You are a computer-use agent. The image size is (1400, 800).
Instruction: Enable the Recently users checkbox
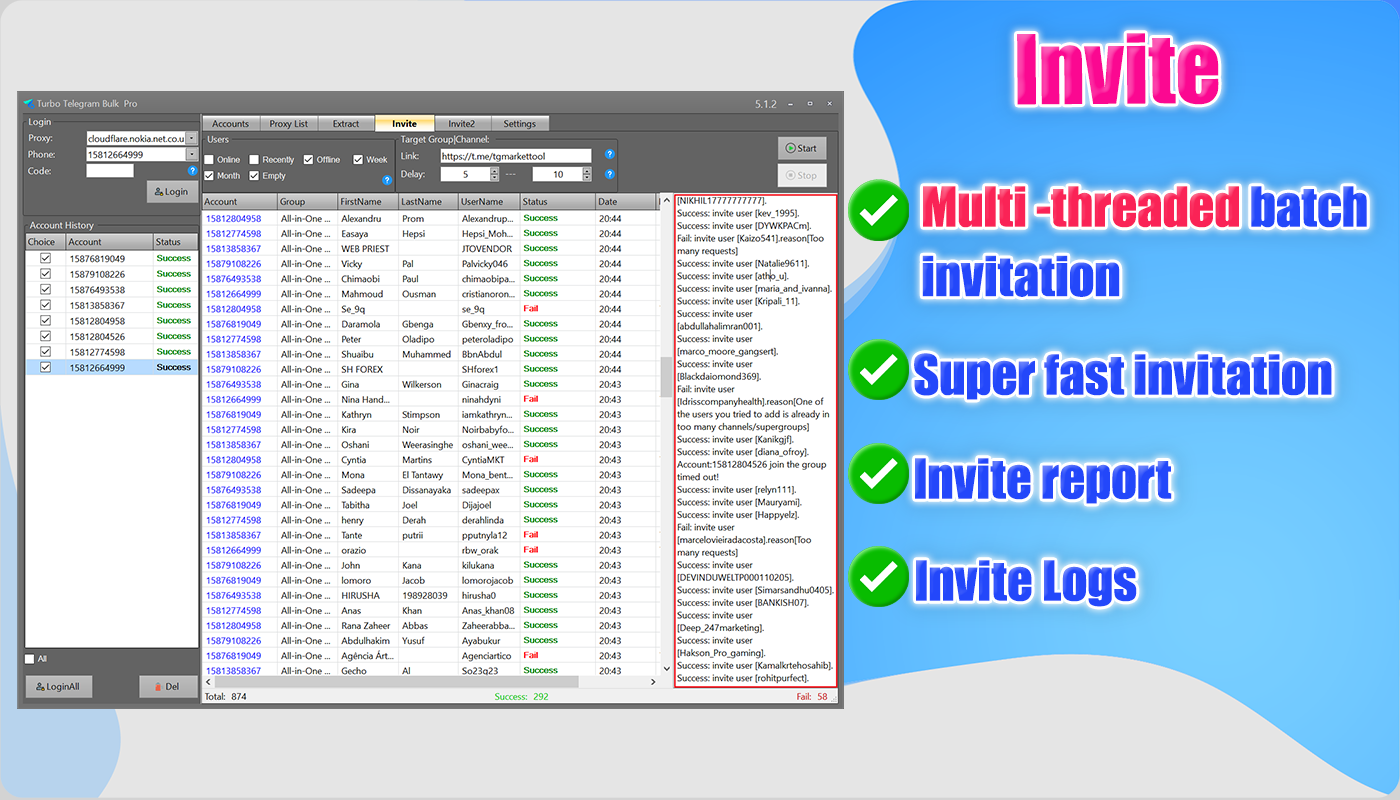tap(254, 160)
